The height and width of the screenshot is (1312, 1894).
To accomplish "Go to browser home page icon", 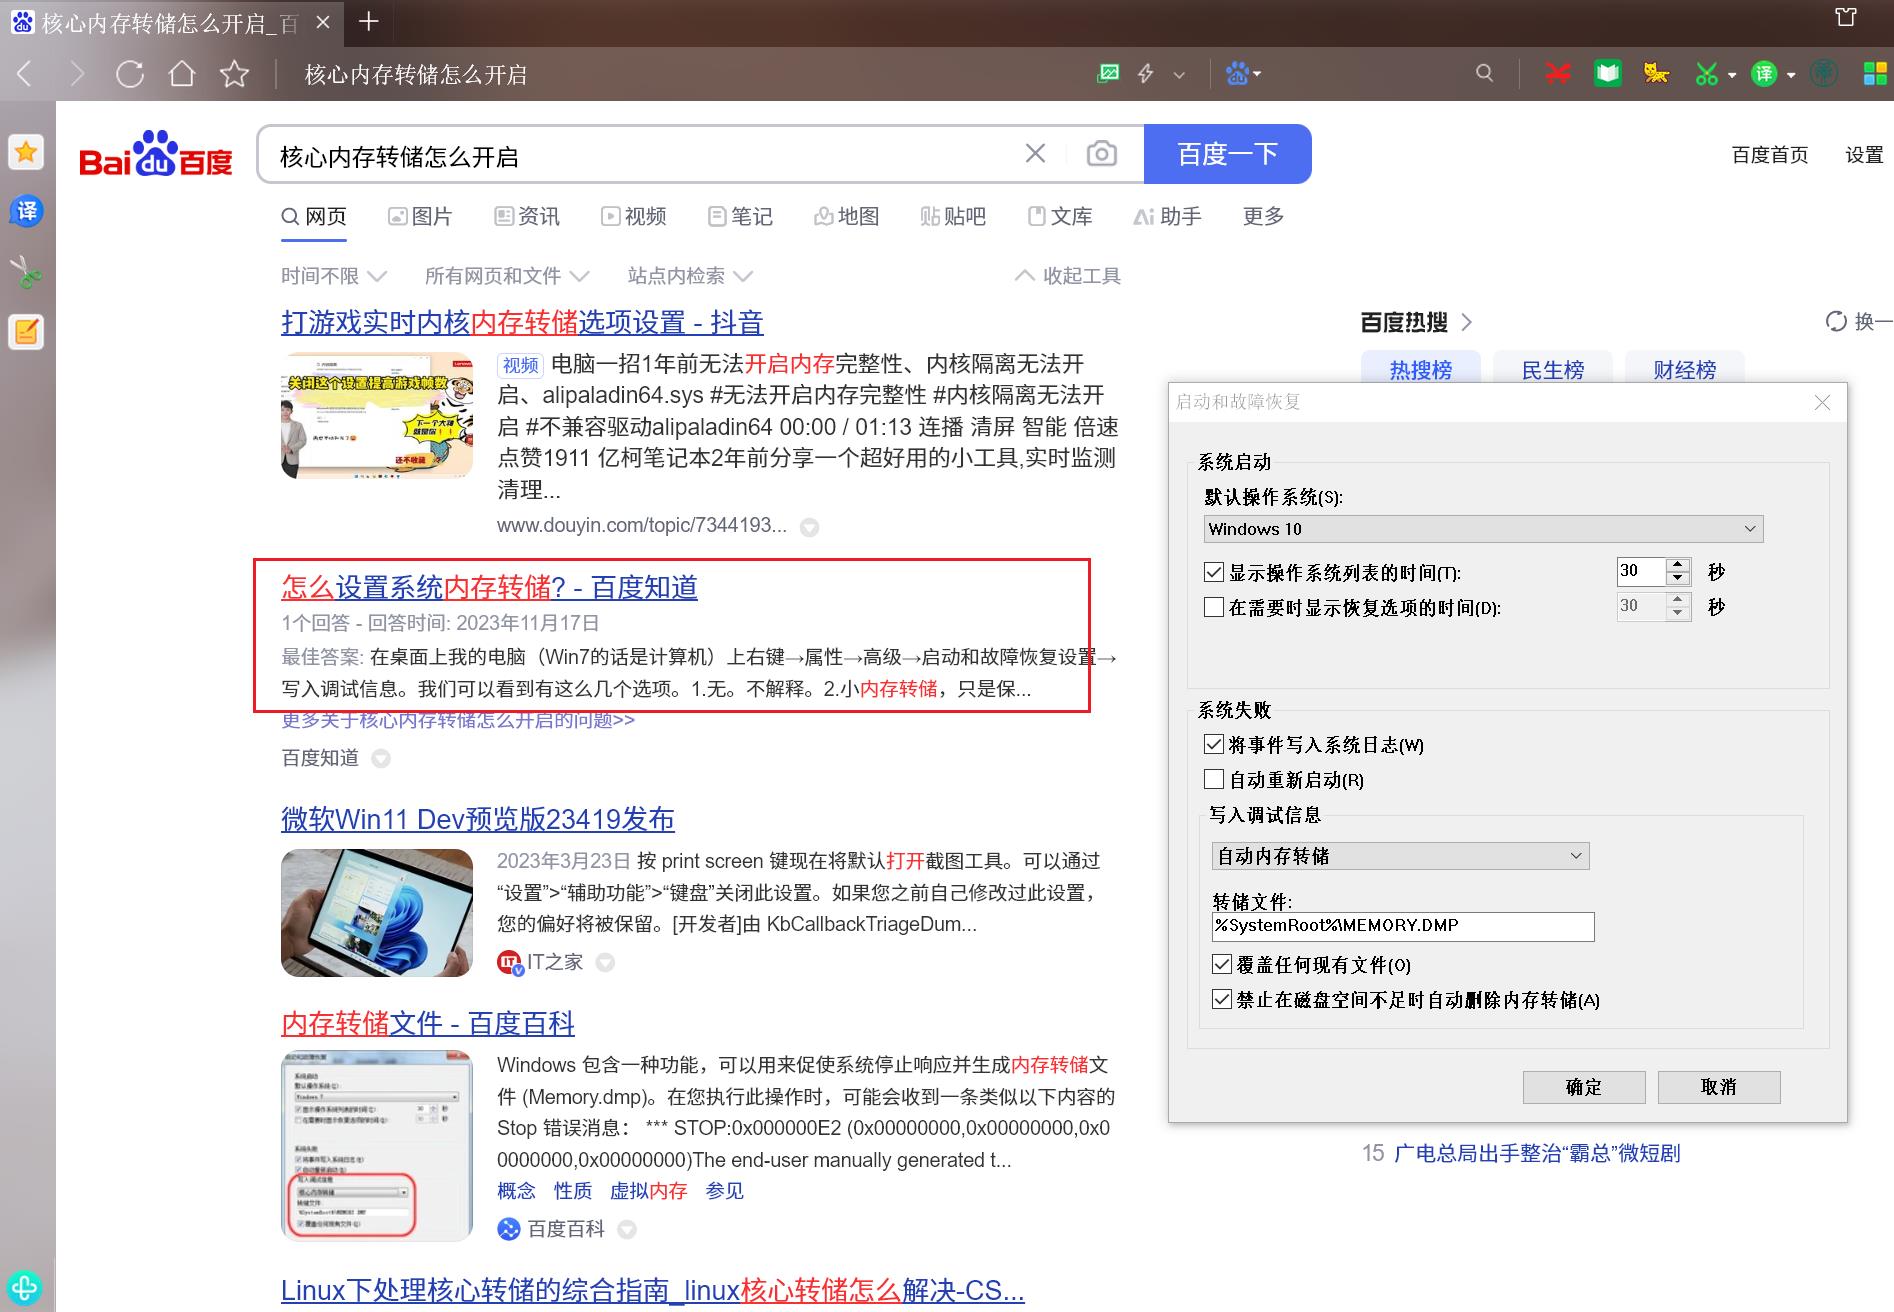I will coord(182,74).
